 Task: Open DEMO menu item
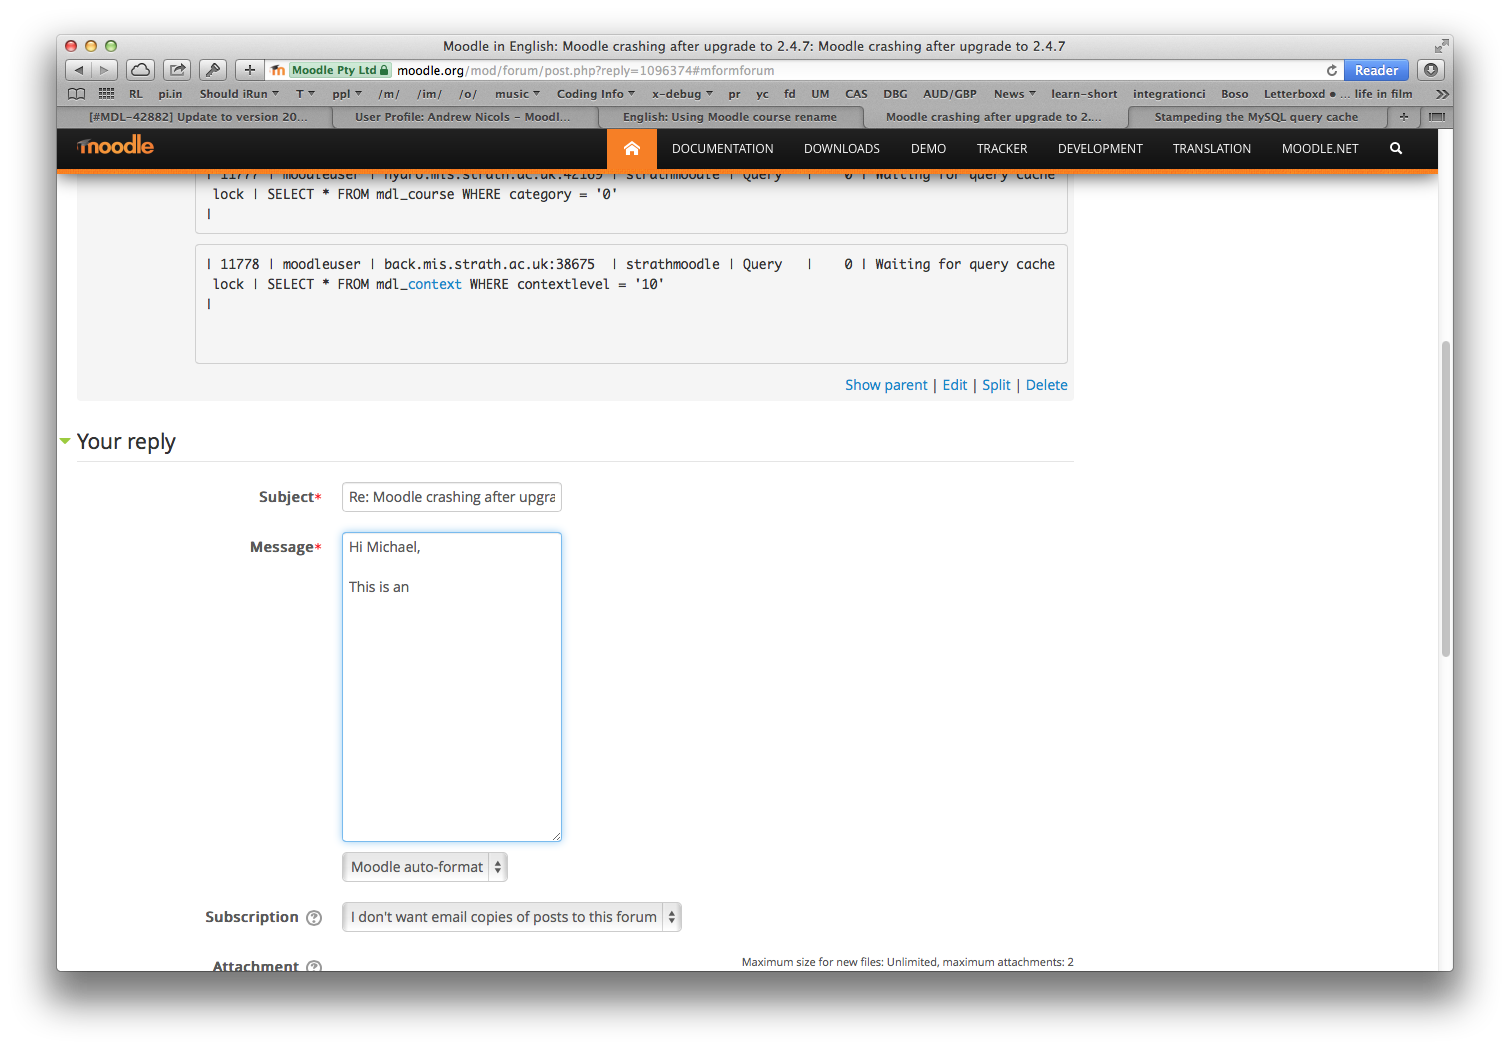tap(928, 149)
